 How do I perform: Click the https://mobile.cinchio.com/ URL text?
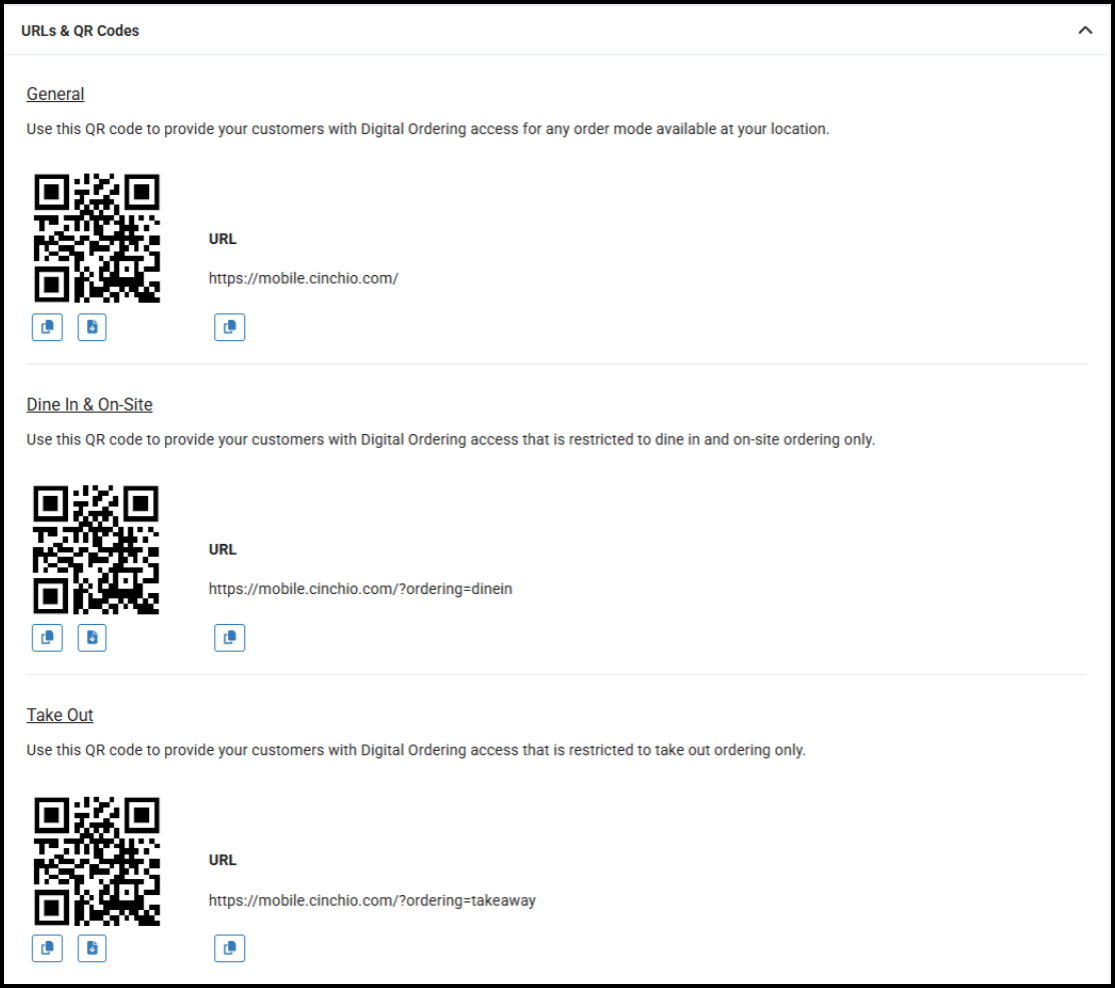(x=303, y=278)
